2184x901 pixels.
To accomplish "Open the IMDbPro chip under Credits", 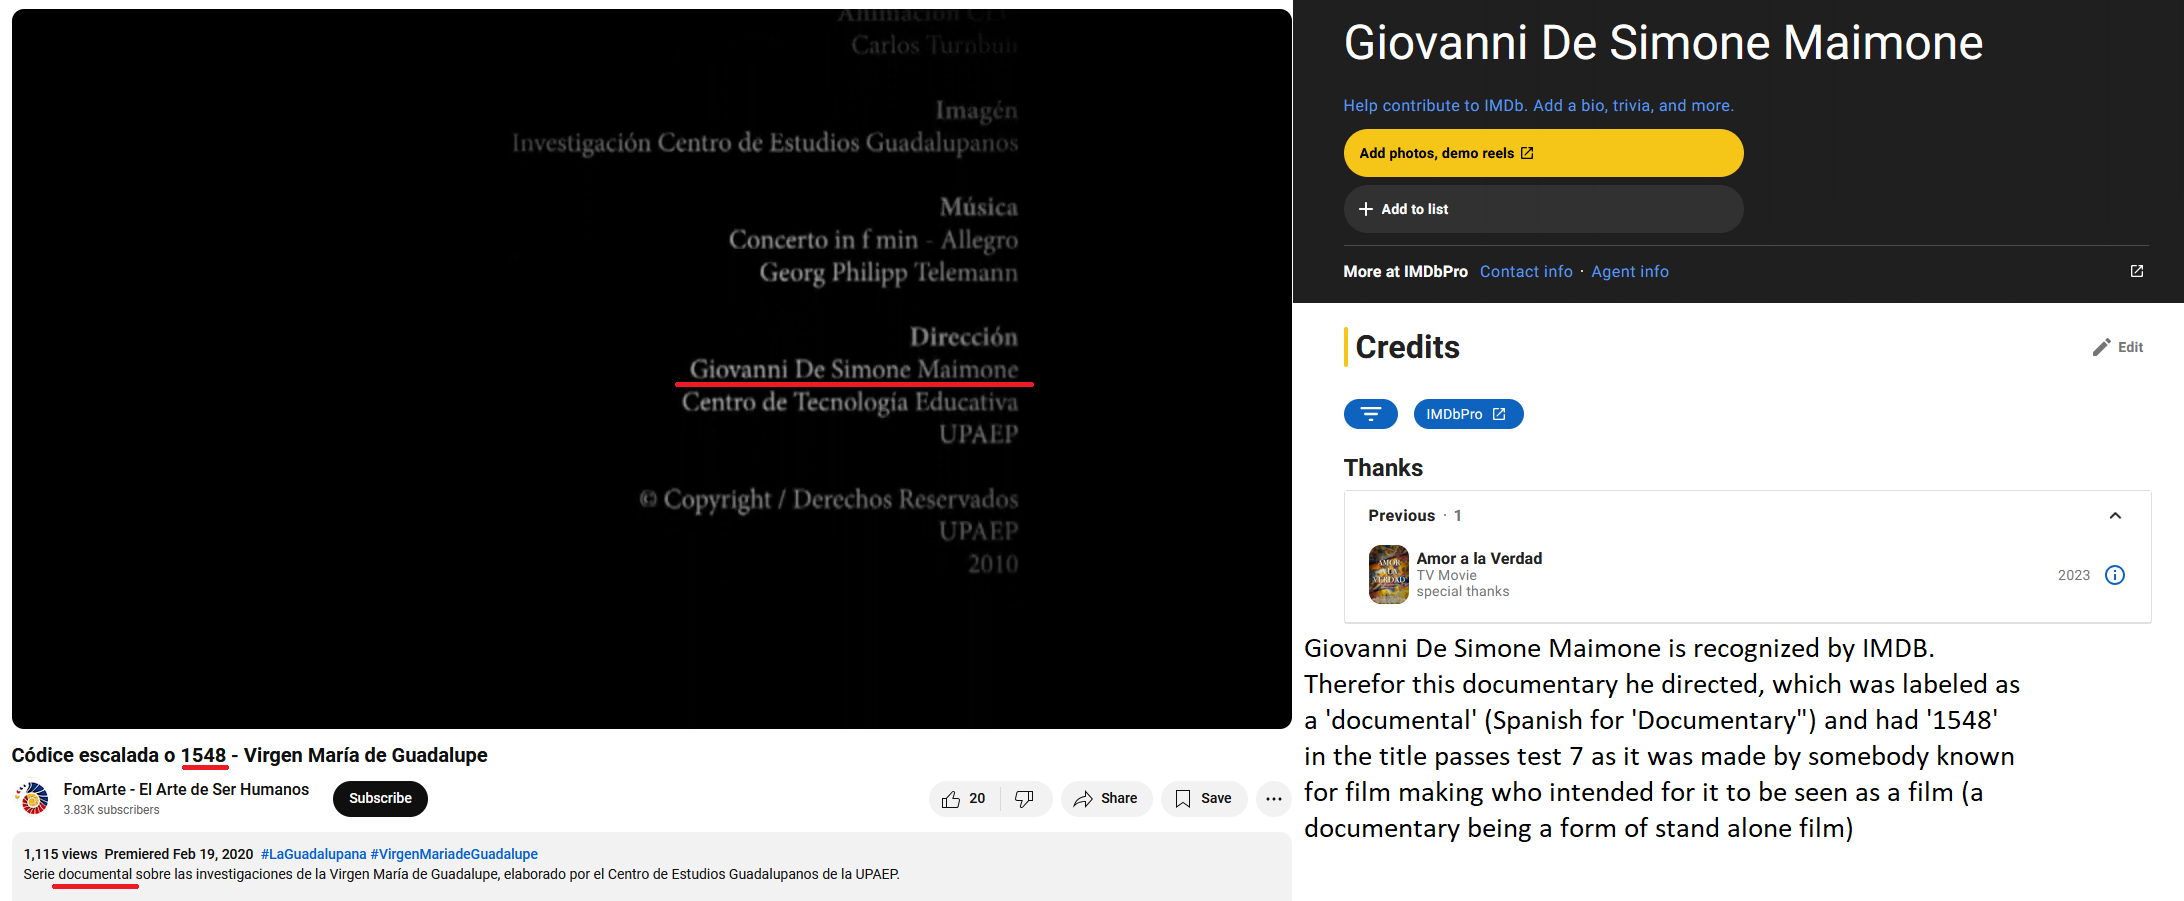I will [x=1468, y=414].
